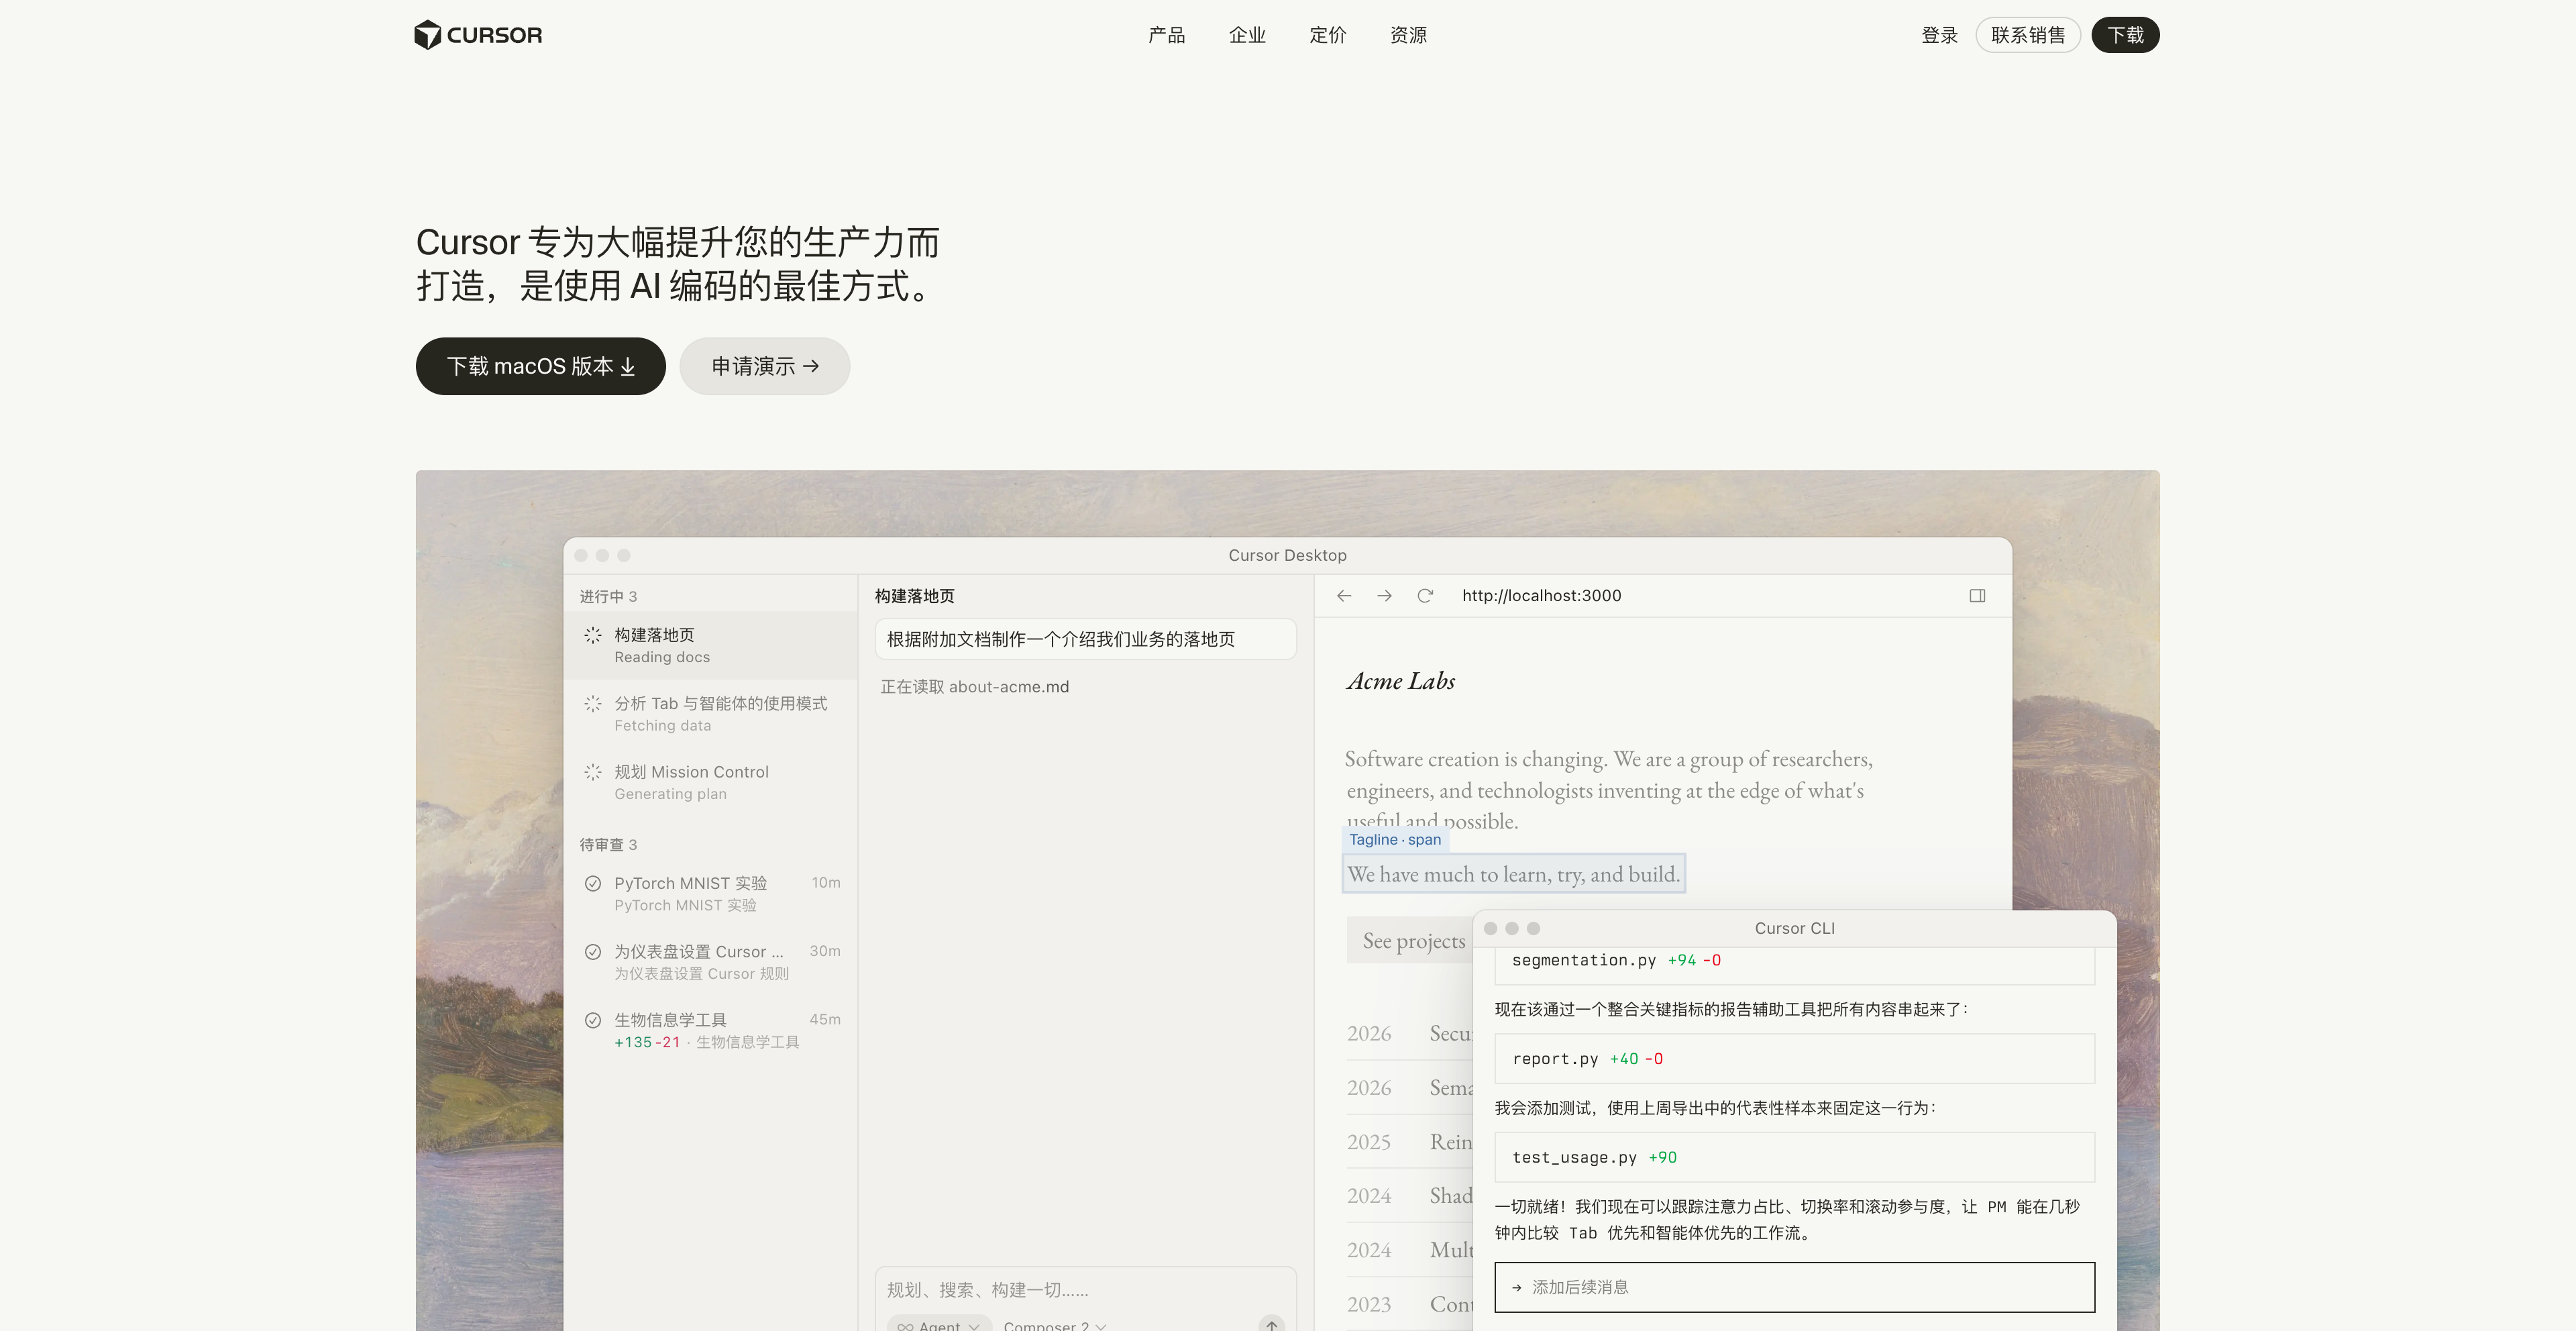Image resolution: width=2576 pixels, height=1331 pixels.
Task: Check the 为仪表盘设置 Cursor 规则 task circle
Action: click(x=592, y=951)
